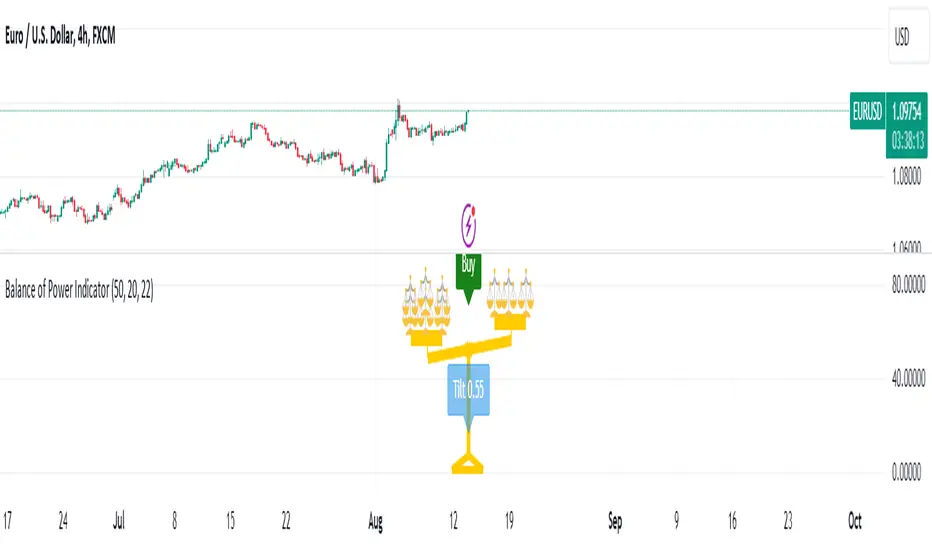Click the 40.00000 indicator scale value

click(x=908, y=378)
